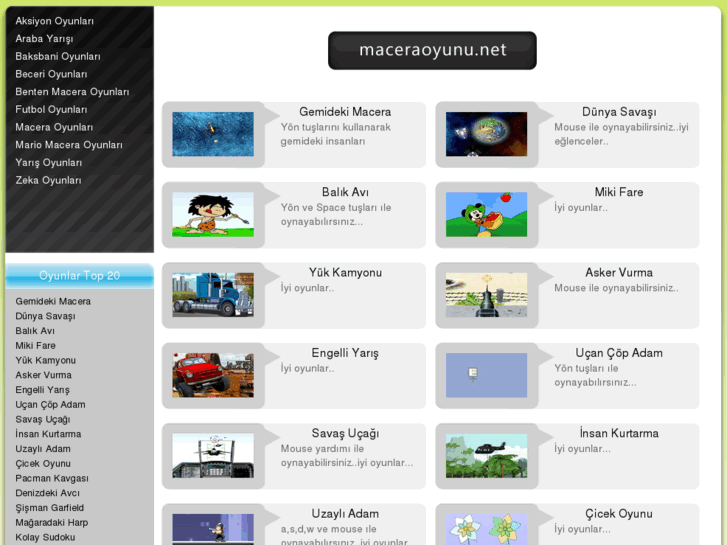Viewport: 727px width, 545px height.
Task: Open Çiçek Oyunu in Top 20 list
Action: pyautogui.click(x=43, y=463)
